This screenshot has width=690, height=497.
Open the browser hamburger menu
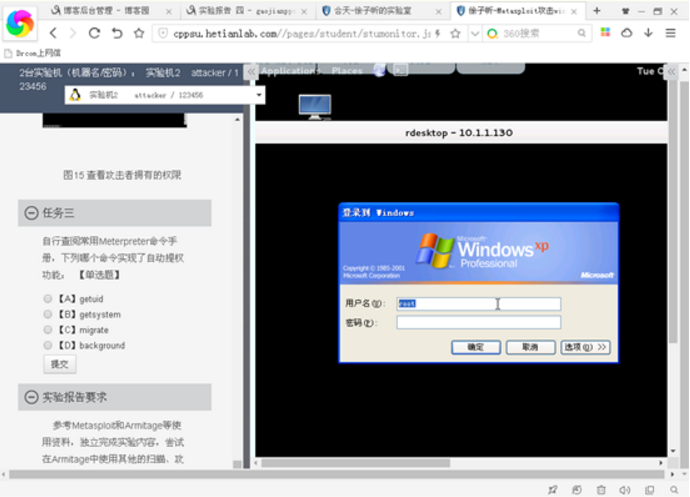pyautogui.click(x=671, y=33)
